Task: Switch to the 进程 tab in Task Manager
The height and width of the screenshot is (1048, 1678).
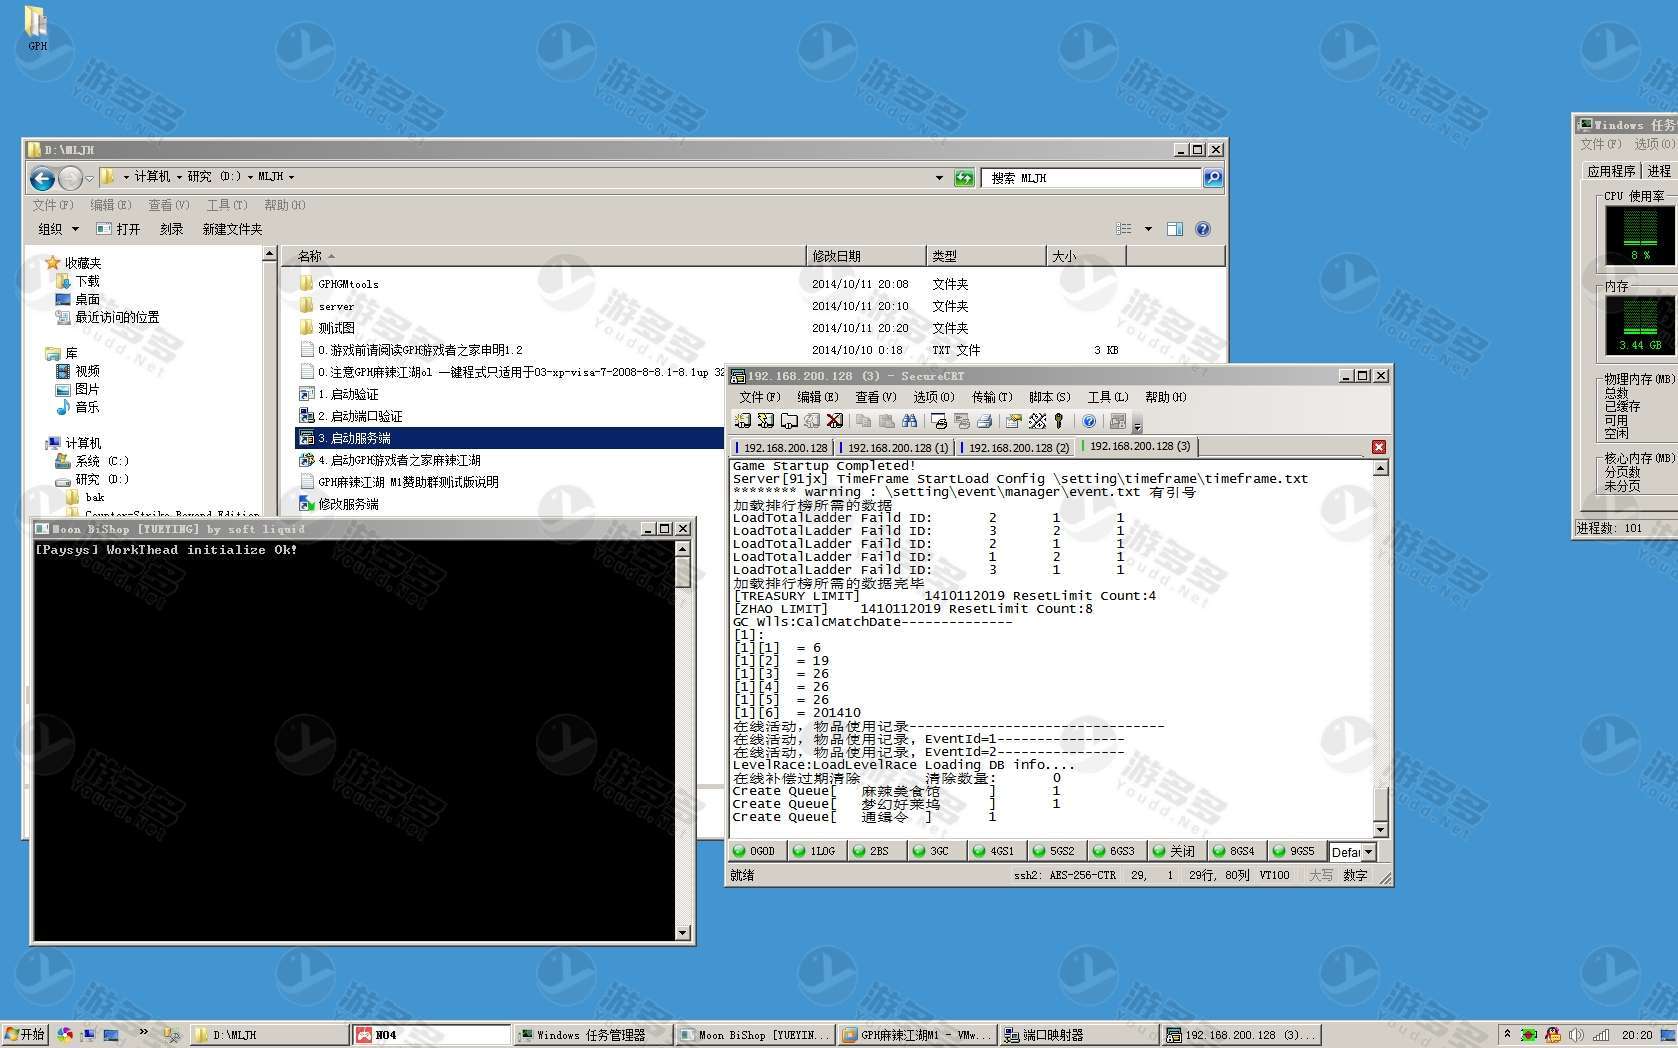Action: click(1658, 171)
